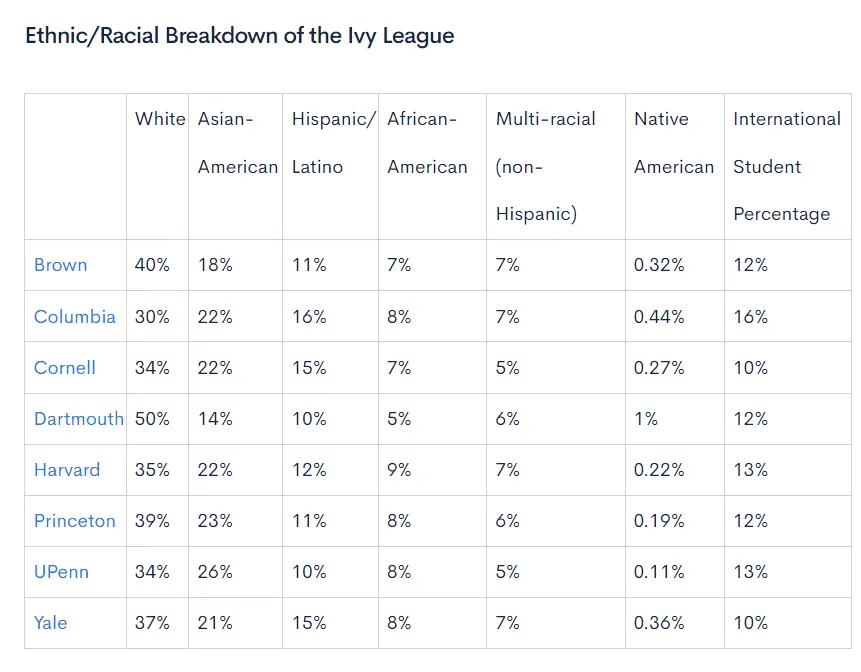
Task: Select the International Student Percentage header
Action: (x=786, y=166)
